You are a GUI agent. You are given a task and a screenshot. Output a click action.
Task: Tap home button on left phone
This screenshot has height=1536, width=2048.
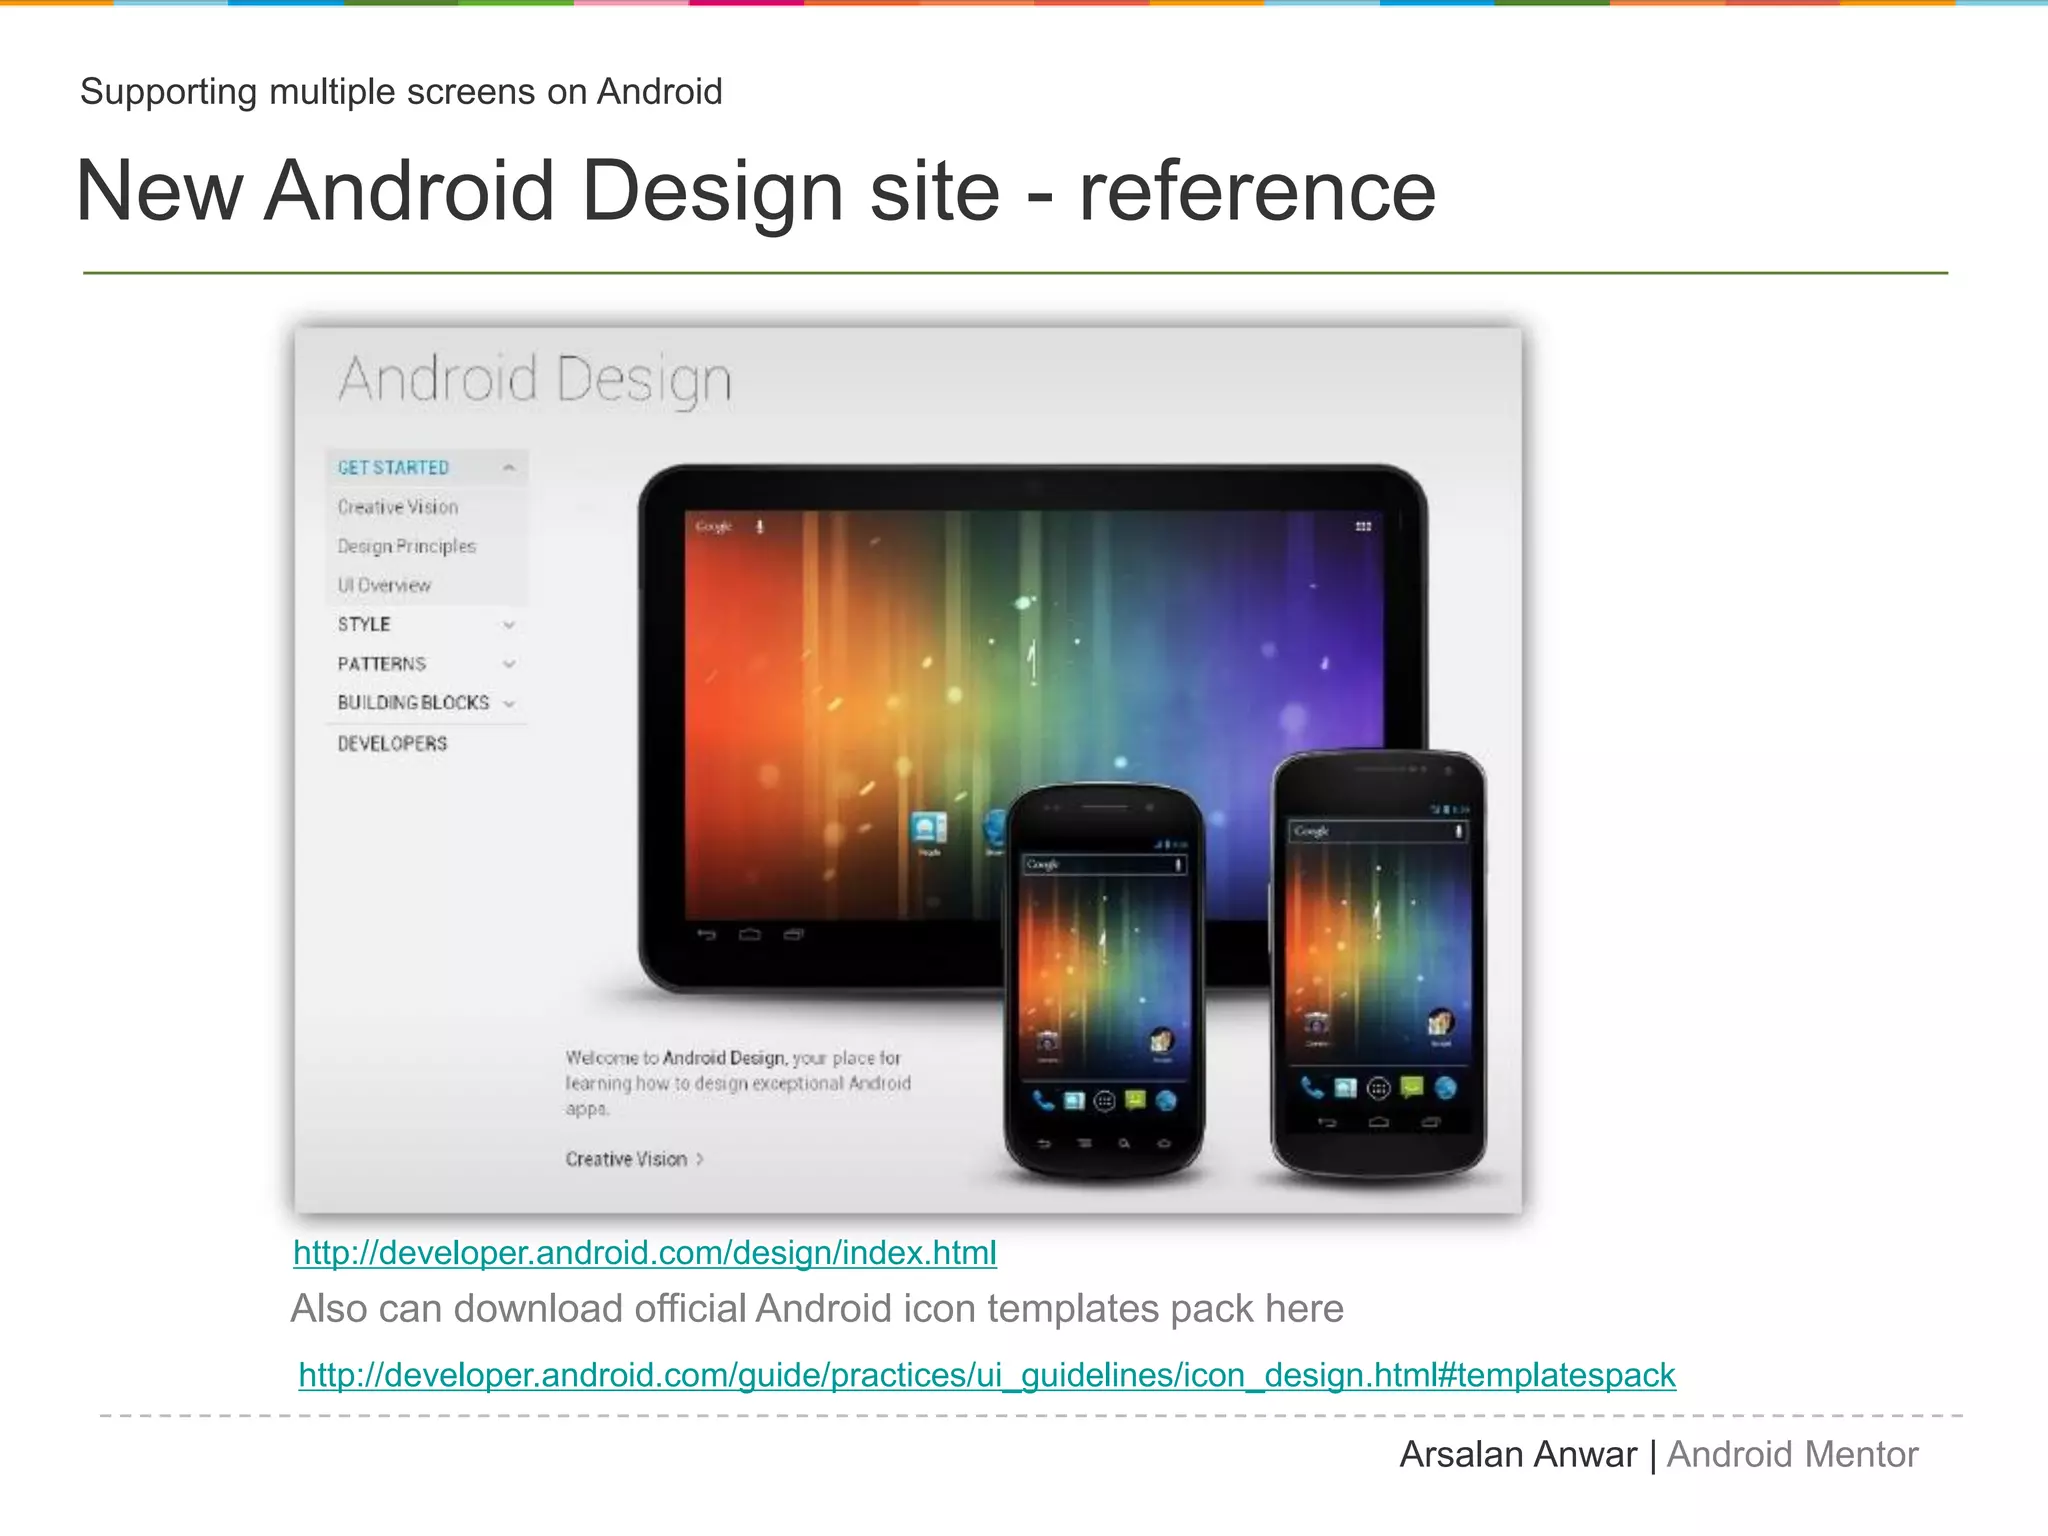[1164, 1143]
